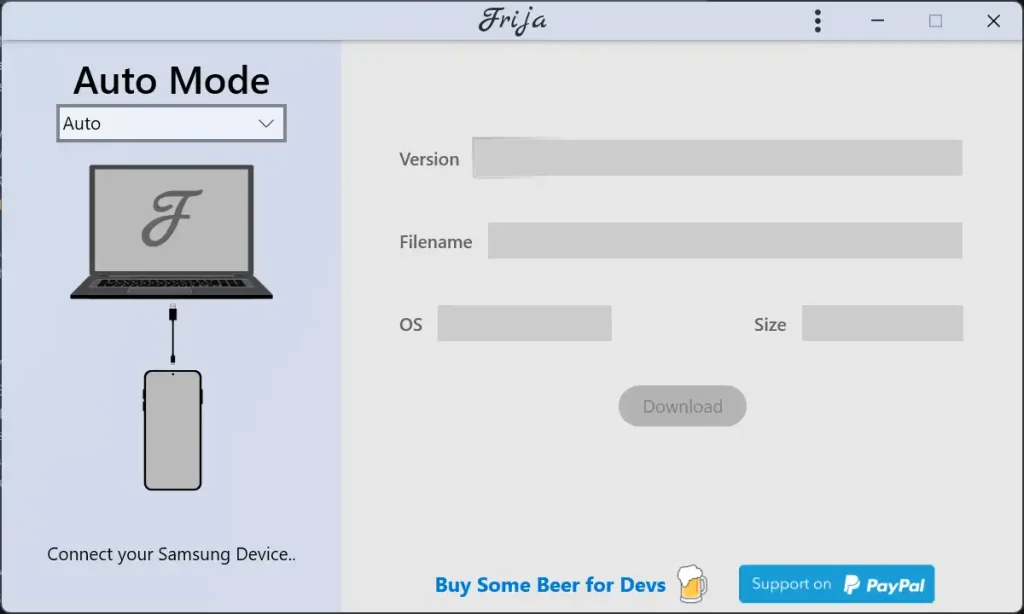
Task: Click into the Size field
Action: [x=882, y=323]
